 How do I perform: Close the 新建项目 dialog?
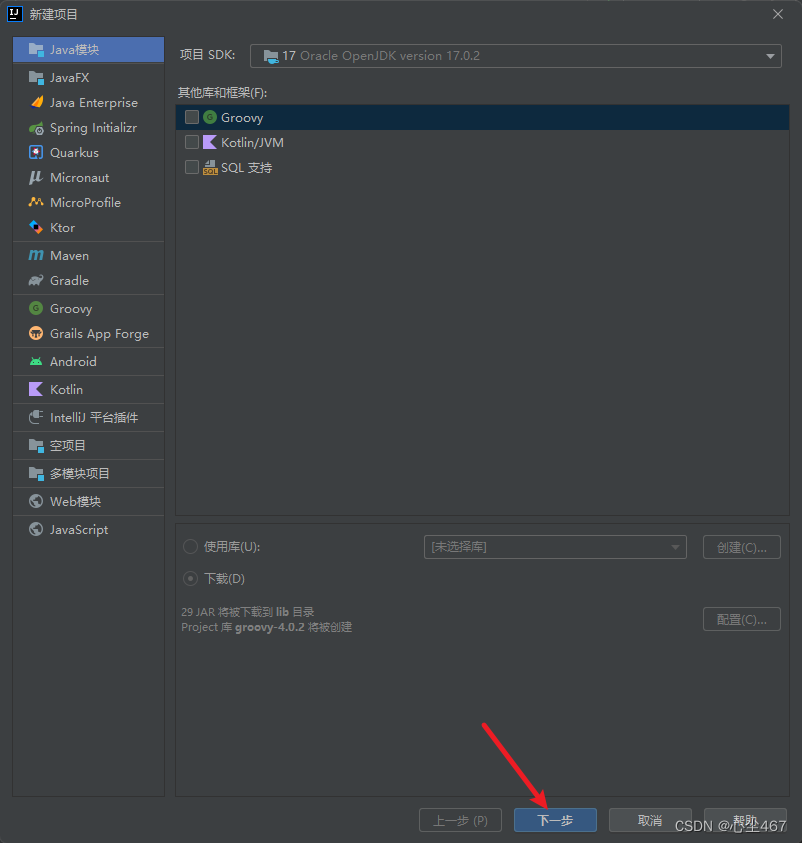[x=778, y=15]
